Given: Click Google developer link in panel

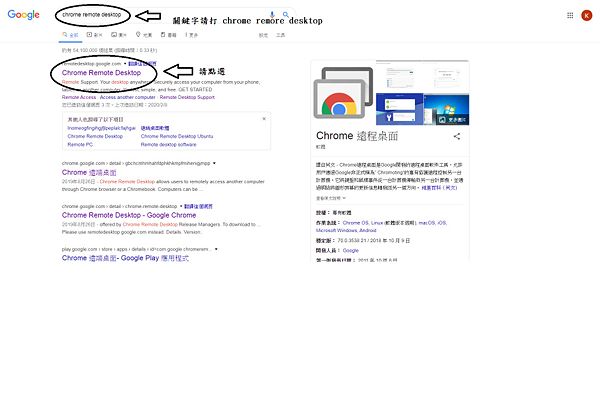Looking at the screenshot, I should (x=351, y=250).
